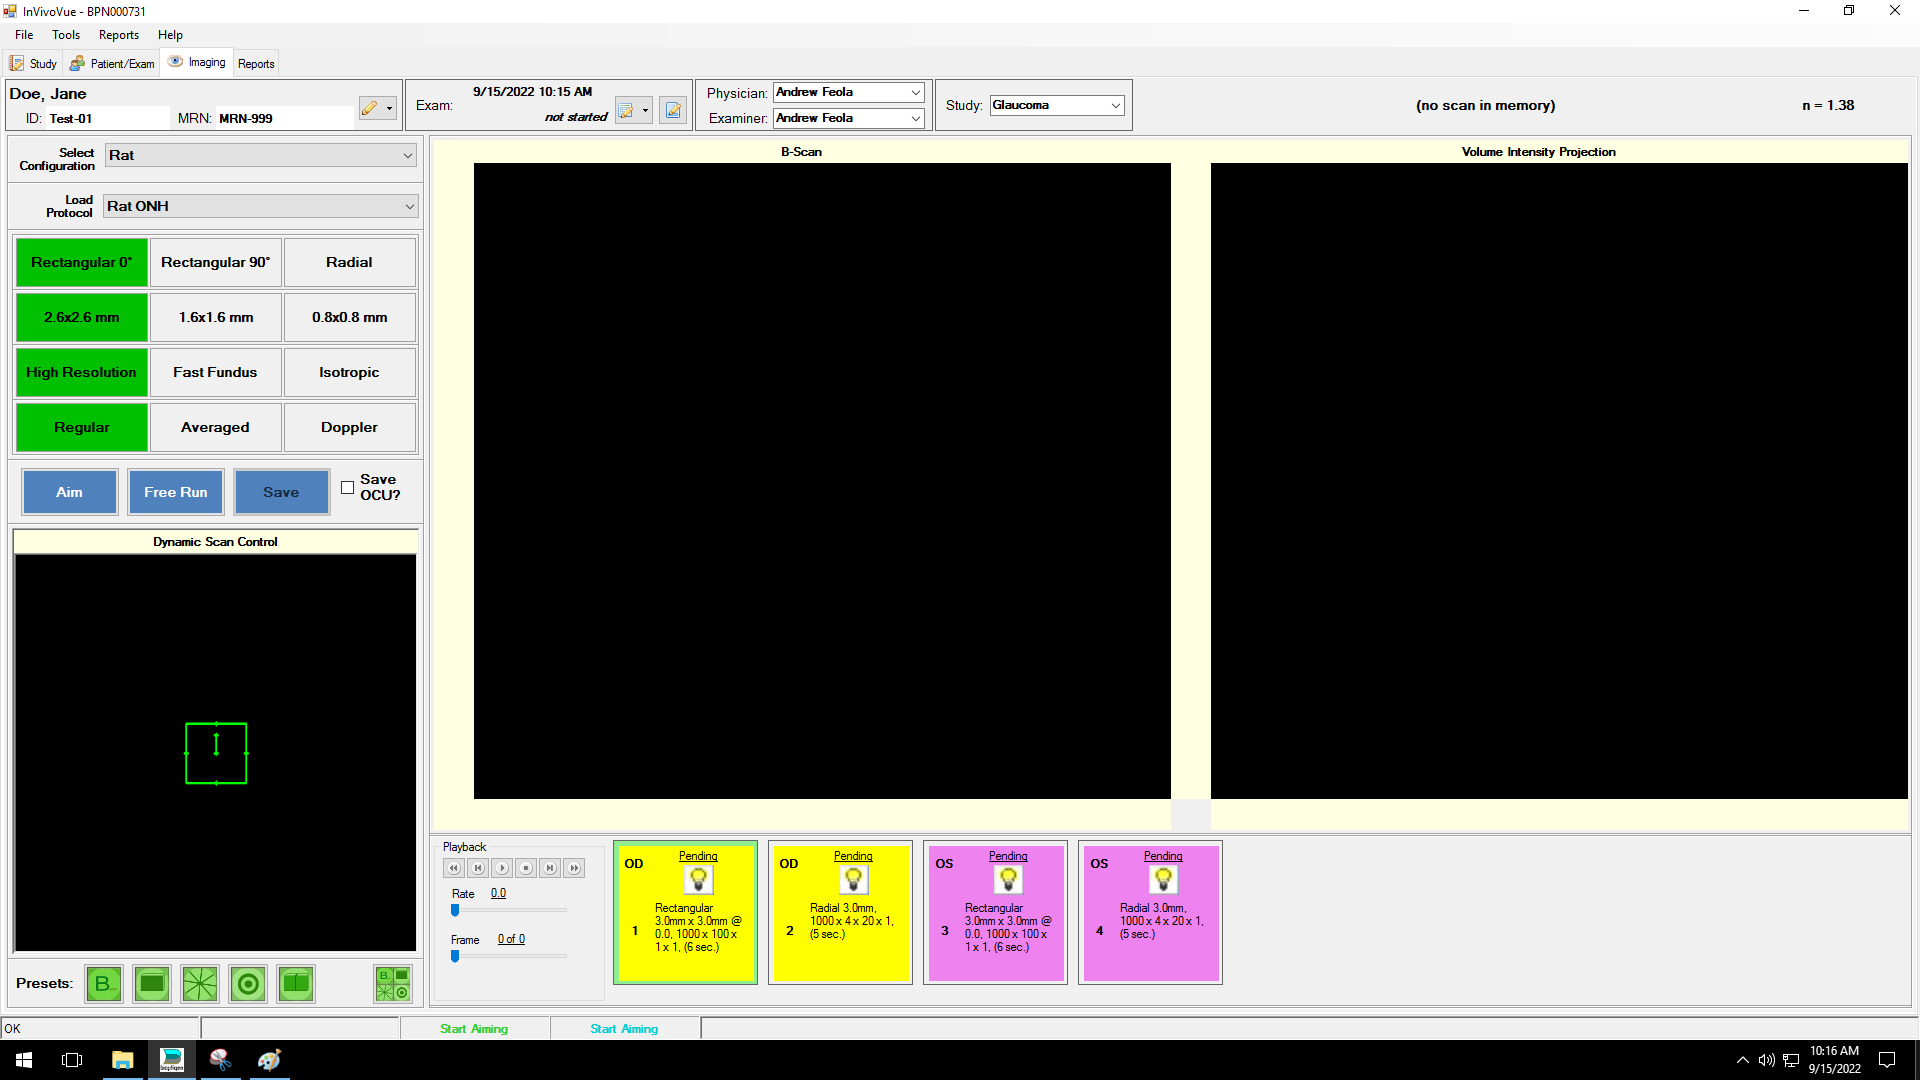Screen dimensions: 1920x1080
Task: Open the Load Protocol Rat ONH dropdown
Action: coord(409,207)
